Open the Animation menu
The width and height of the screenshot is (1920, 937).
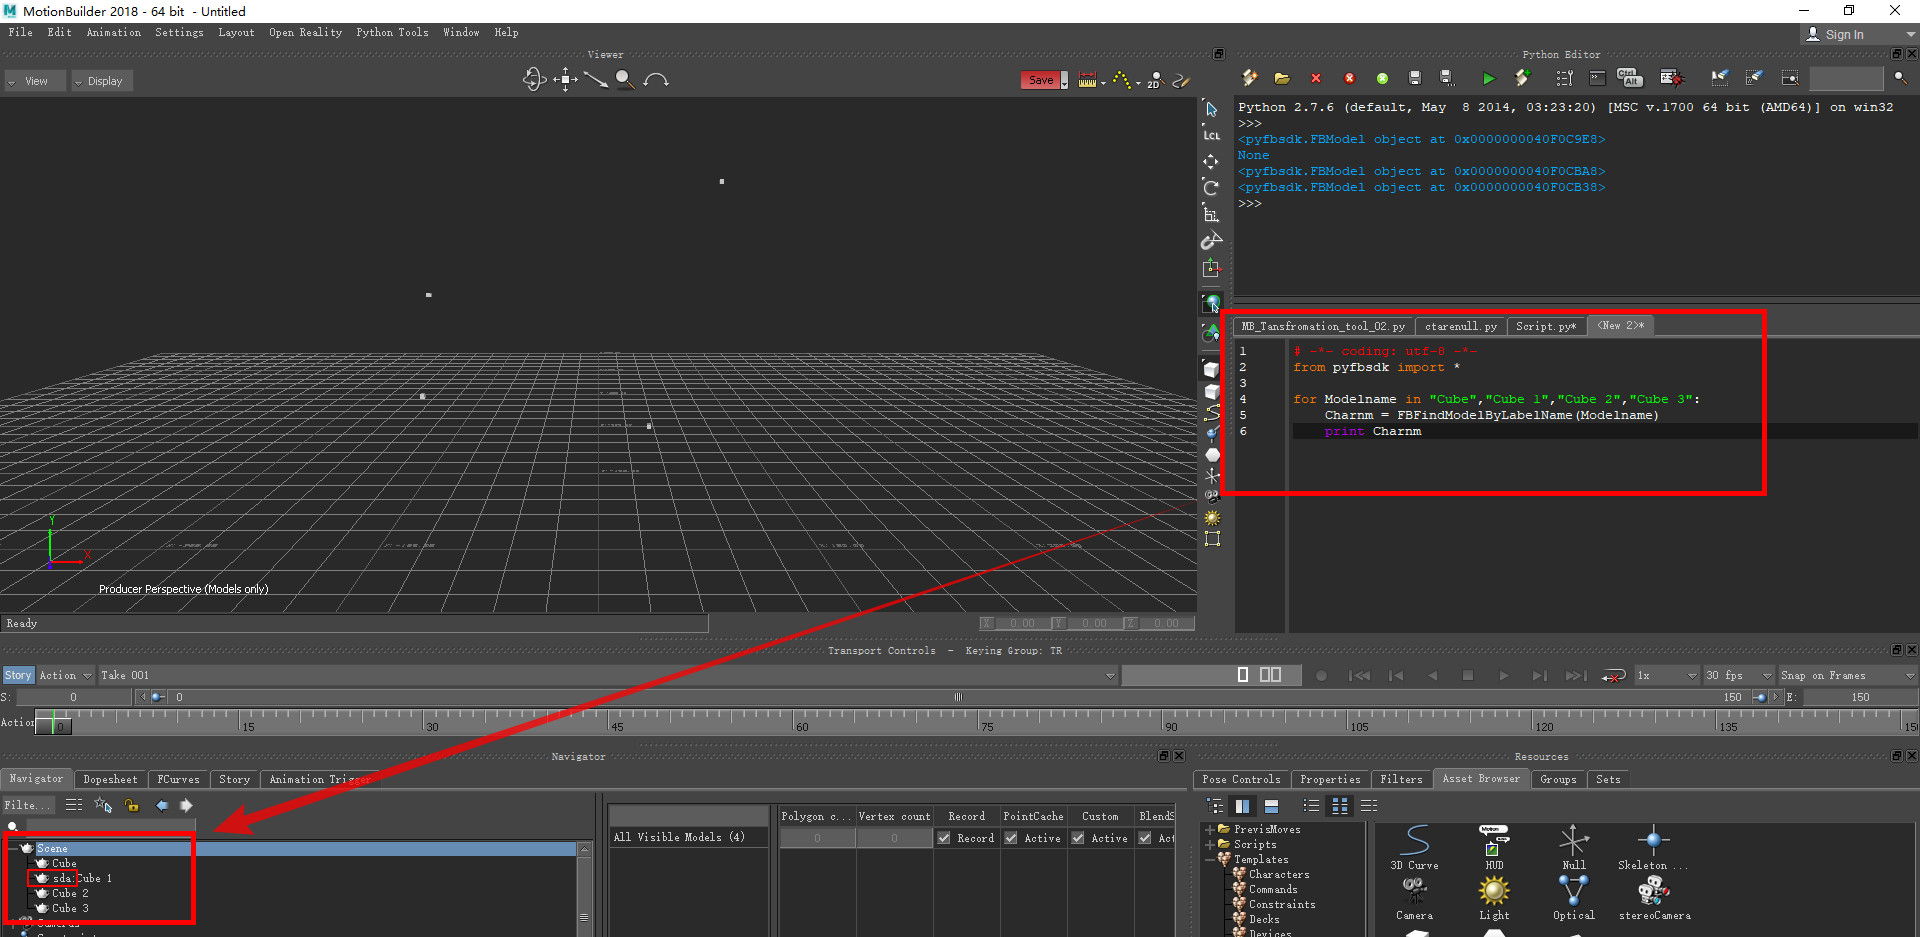(x=113, y=32)
